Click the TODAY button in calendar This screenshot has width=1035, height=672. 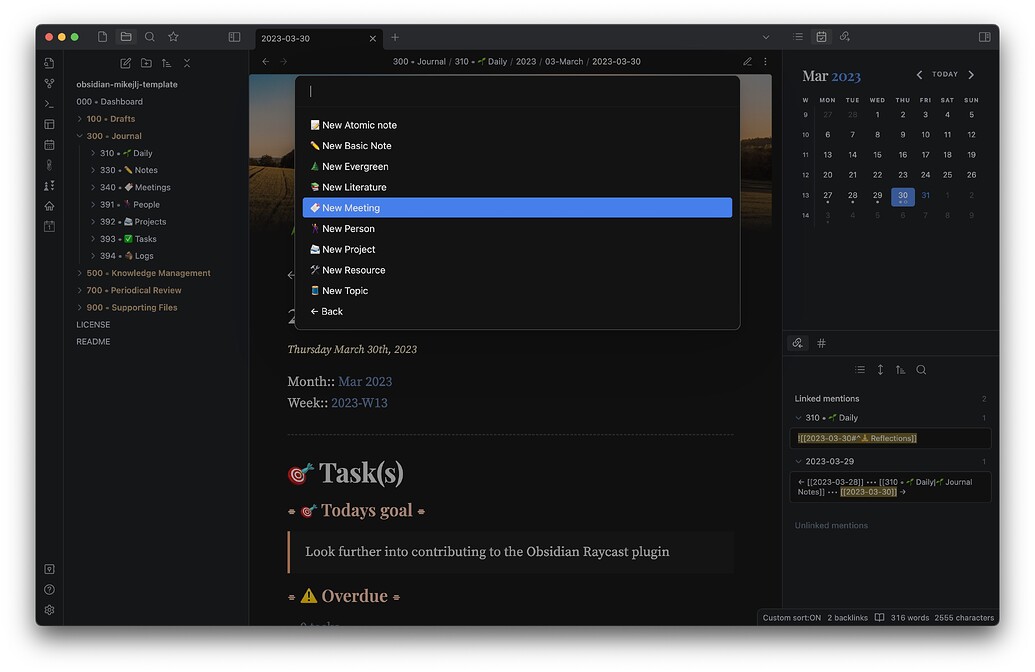[944, 75]
